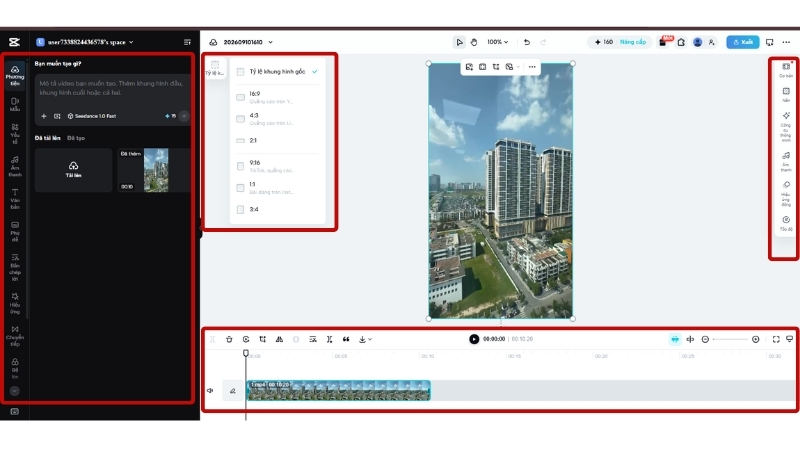The width and height of the screenshot is (800, 450).
Task: Open the user space dropdown
Action: (85, 42)
